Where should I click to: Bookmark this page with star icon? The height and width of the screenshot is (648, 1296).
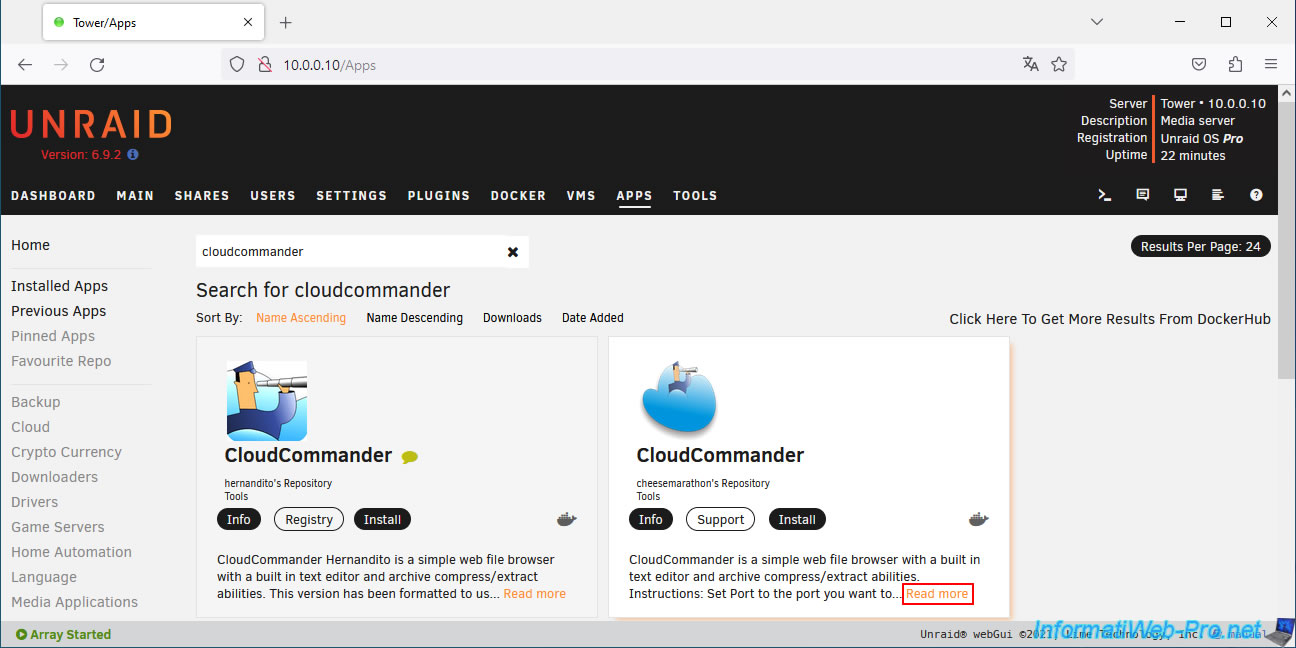pos(1059,64)
